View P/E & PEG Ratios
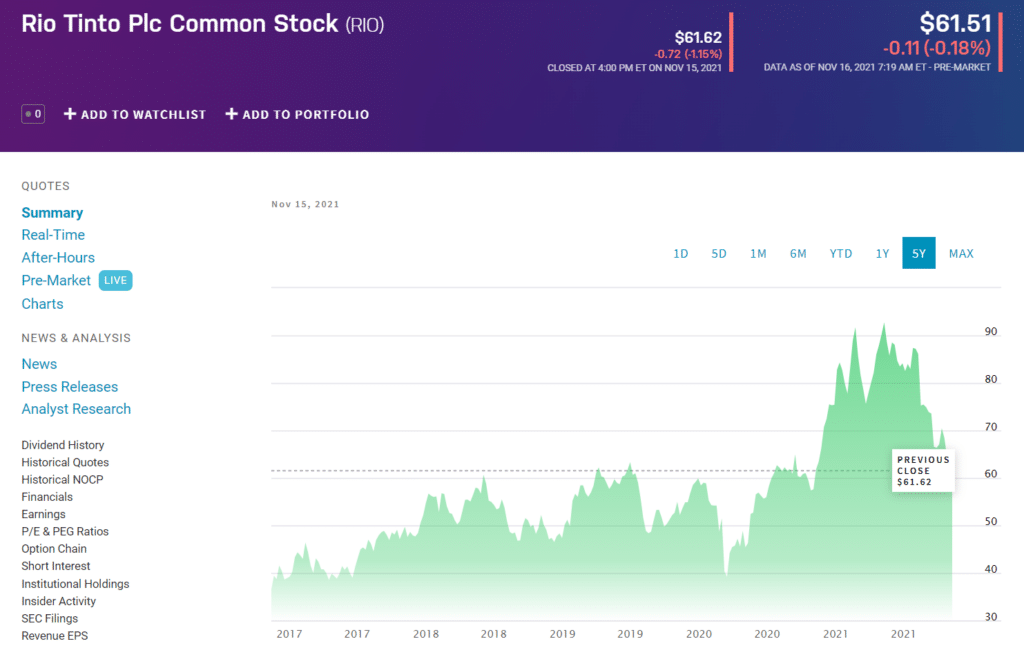Viewport: 1024px width, 657px height. (x=65, y=532)
